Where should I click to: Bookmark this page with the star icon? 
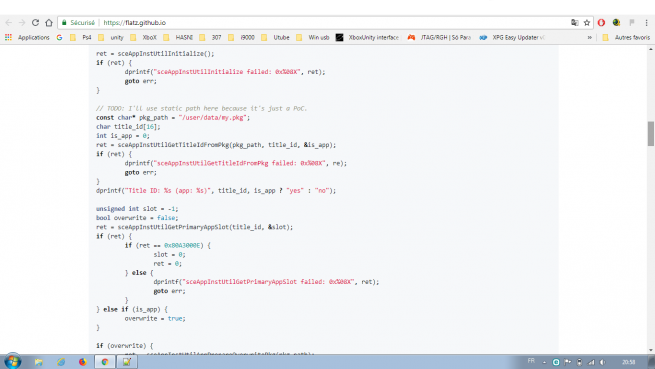click(587, 23)
